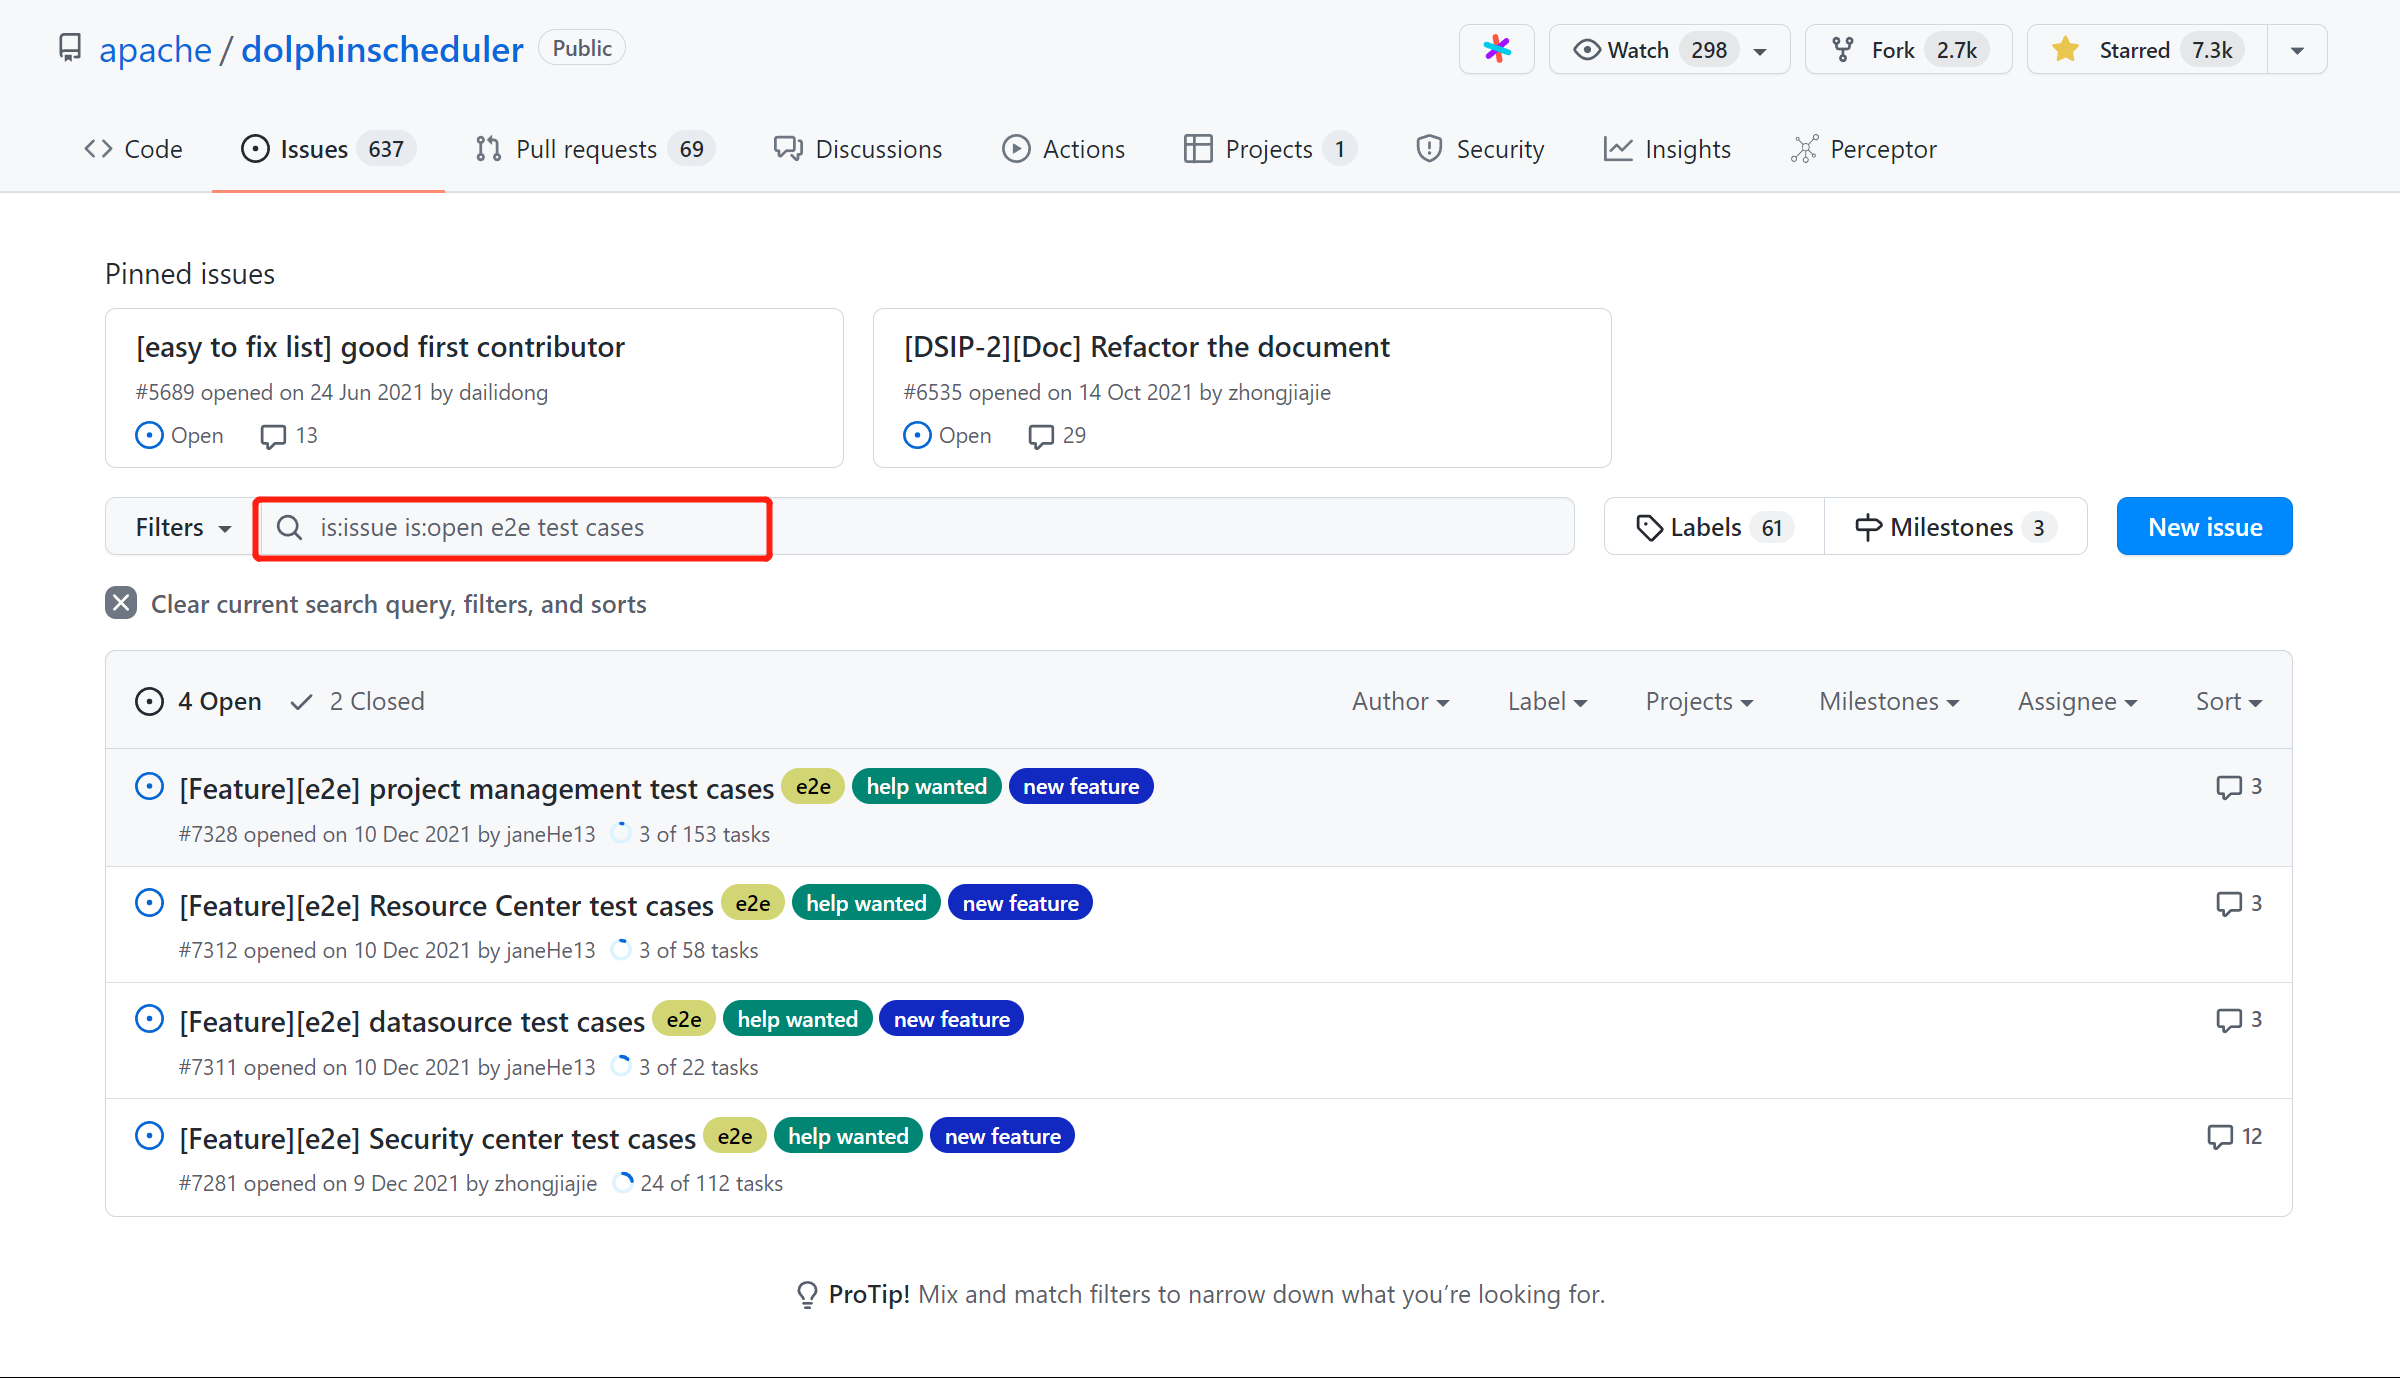2400x1378 pixels.
Task: Expand the Filters dropdown
Action: coord(182,527)
